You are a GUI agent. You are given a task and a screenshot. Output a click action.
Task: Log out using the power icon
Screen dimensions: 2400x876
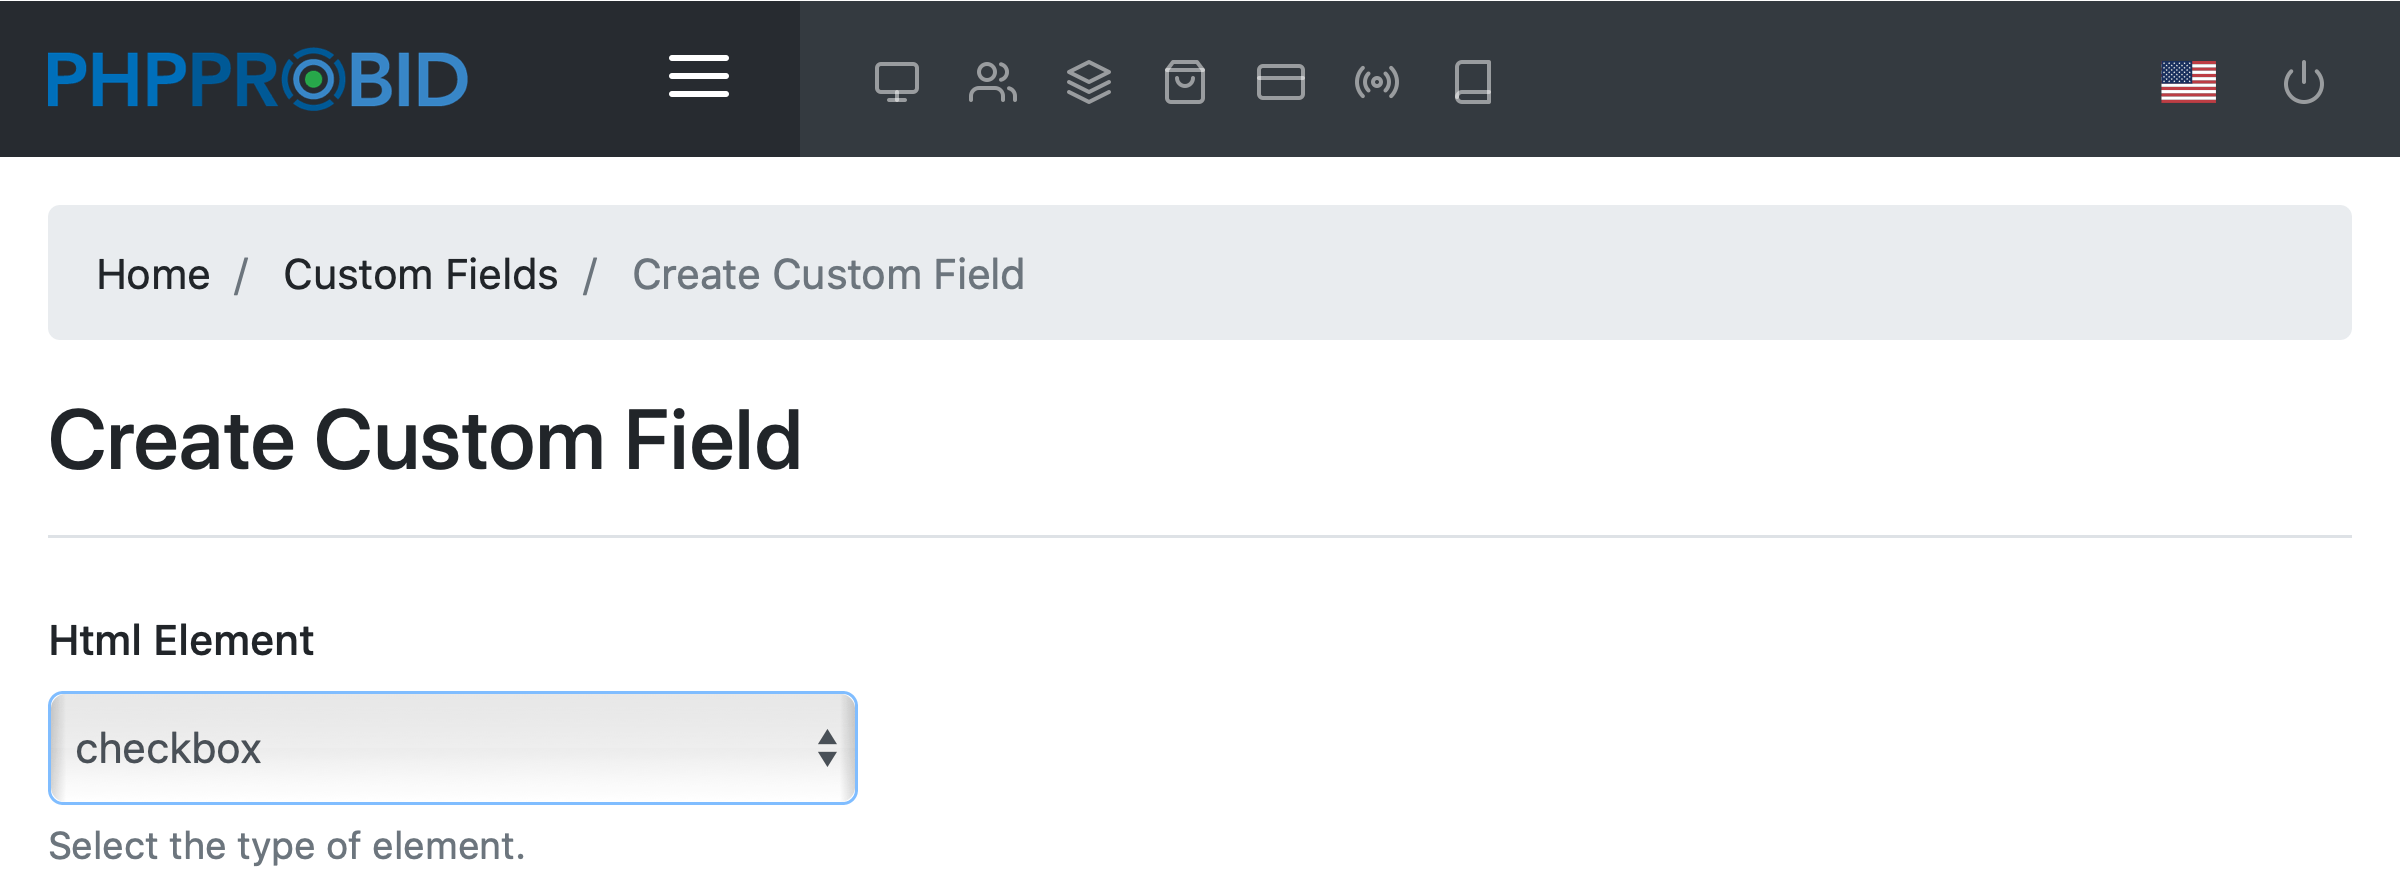coord(2303,82)
